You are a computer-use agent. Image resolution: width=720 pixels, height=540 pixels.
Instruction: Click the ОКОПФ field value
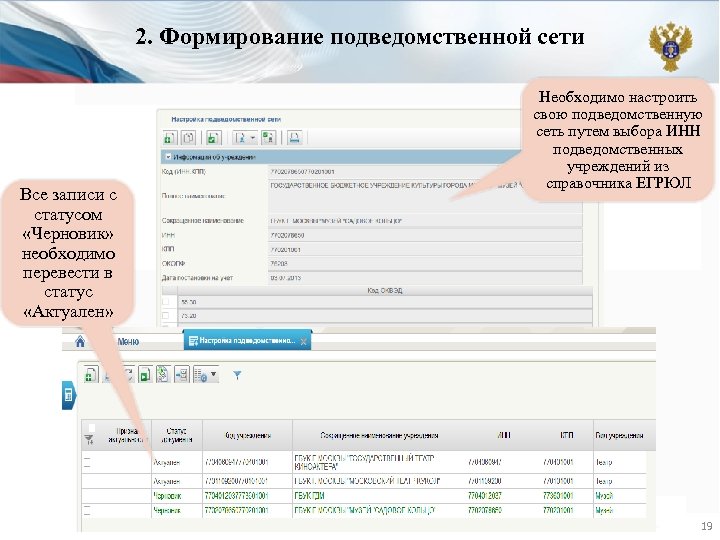click(425, 264)
